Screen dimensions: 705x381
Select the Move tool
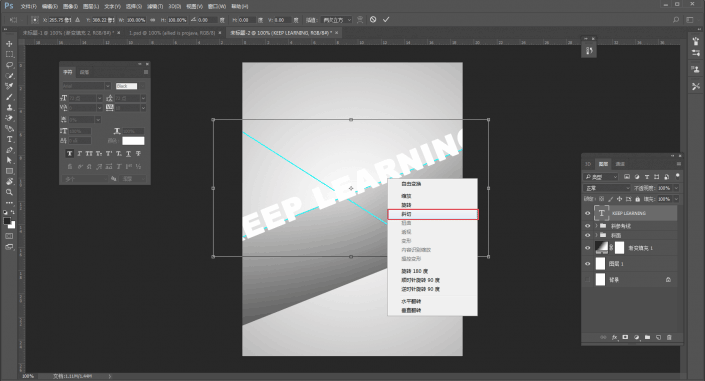(9, 44)
